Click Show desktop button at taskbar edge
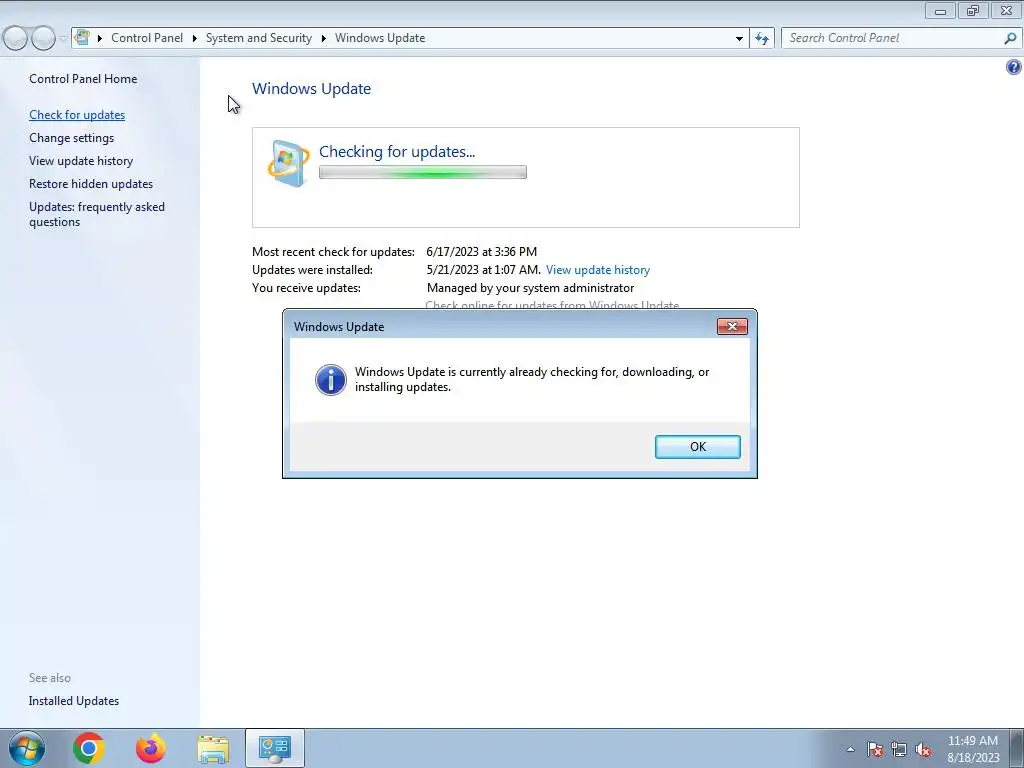Screen dimensions: 1024x768 [1017, 749]
